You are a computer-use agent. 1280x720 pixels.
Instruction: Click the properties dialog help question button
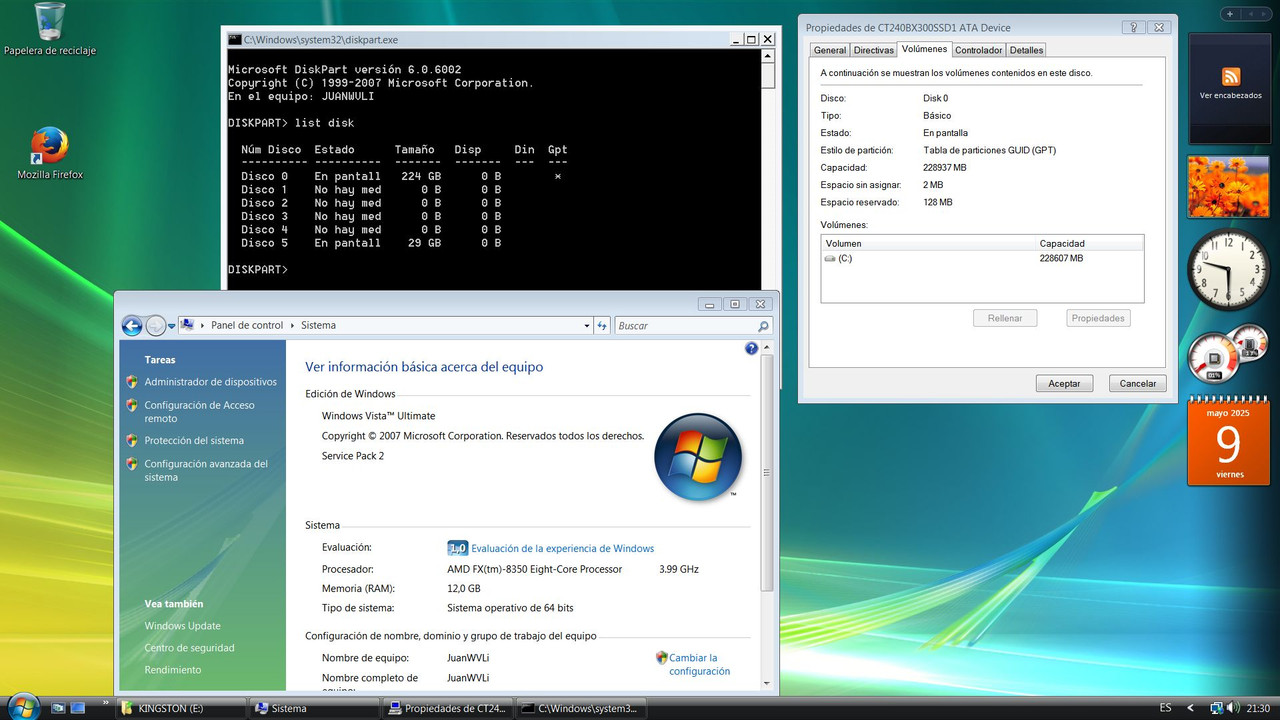click(1133, 27)
